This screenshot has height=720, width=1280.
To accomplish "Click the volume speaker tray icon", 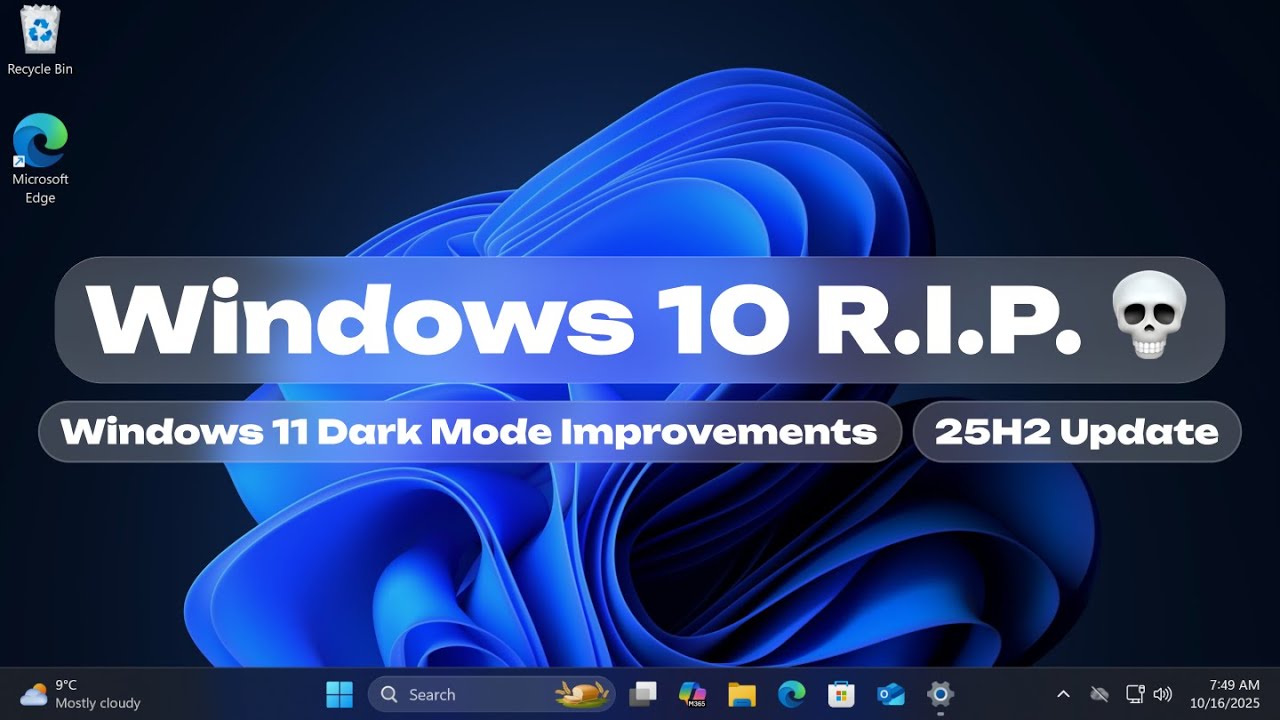I will tap(1162, 694).
